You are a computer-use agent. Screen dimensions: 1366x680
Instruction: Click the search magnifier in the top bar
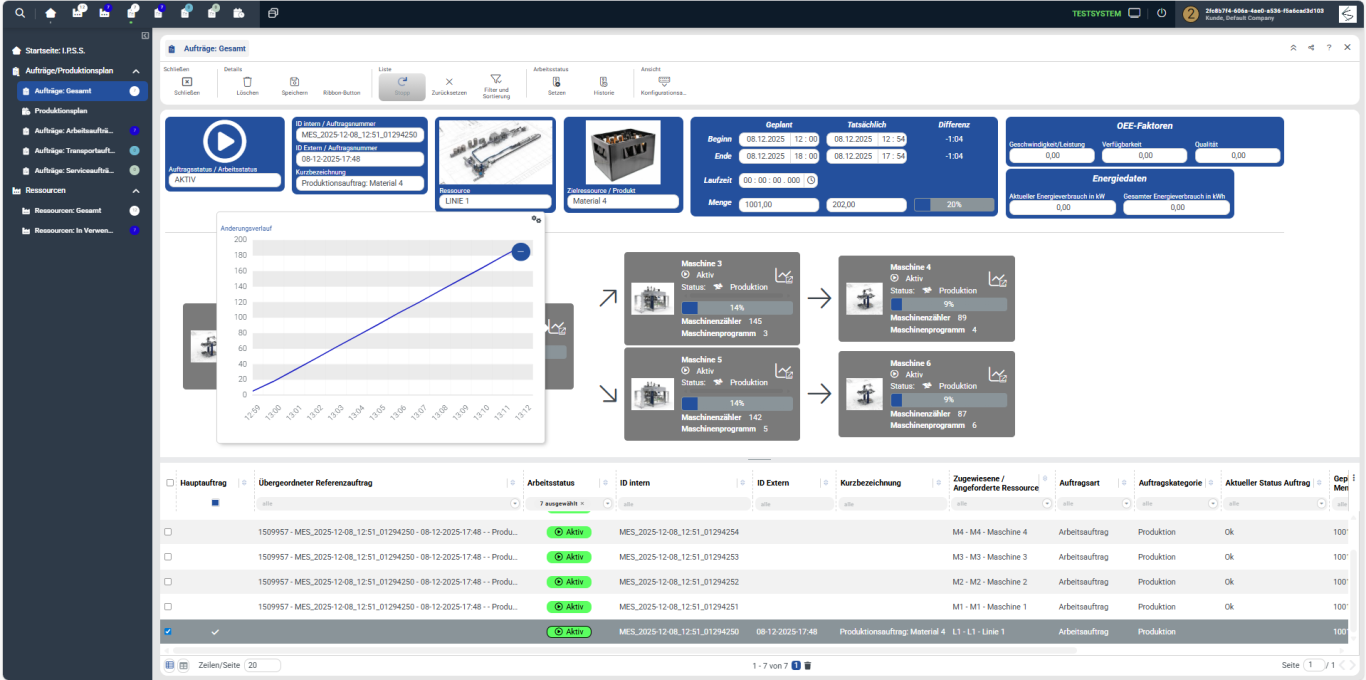(21, 13)
